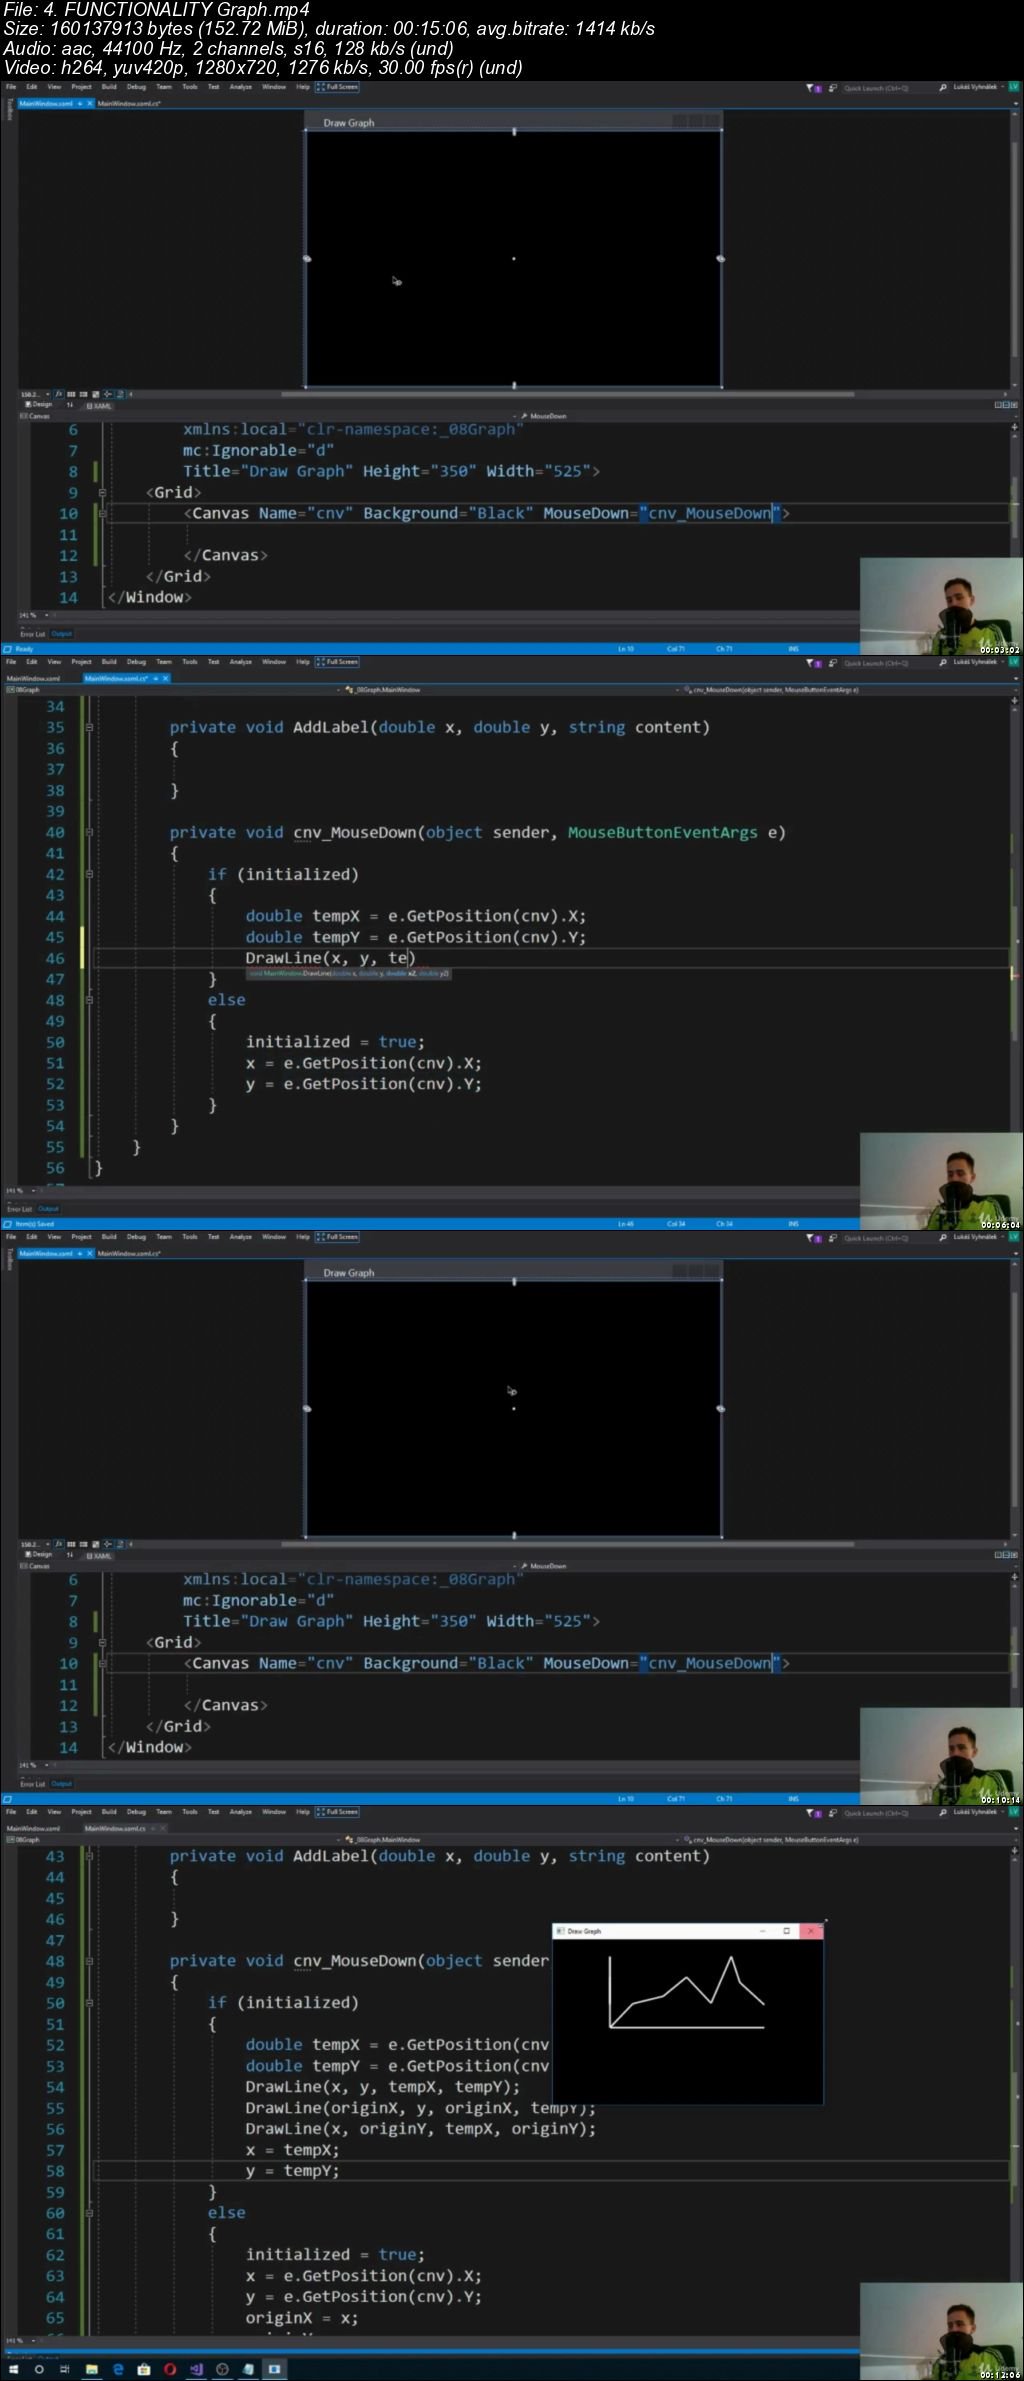Open designer zoom dropdown in 00:03:02 frame
The height and width of the screenshot is (2381, 1024).
coord(36,394)
